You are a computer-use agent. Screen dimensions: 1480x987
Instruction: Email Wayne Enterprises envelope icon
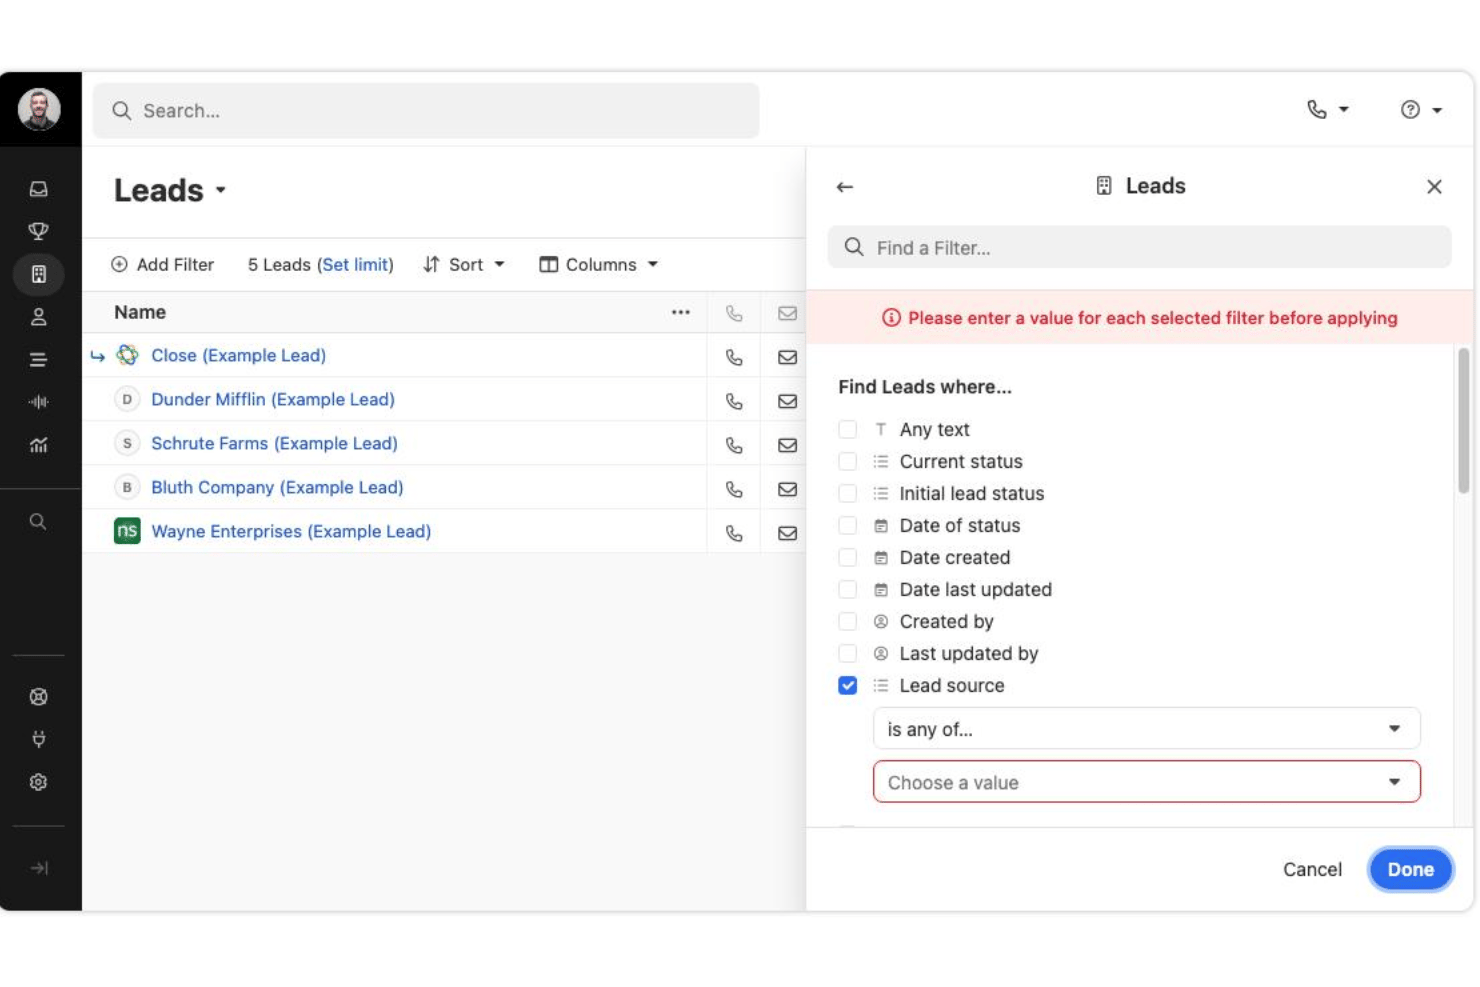(788, 533)
